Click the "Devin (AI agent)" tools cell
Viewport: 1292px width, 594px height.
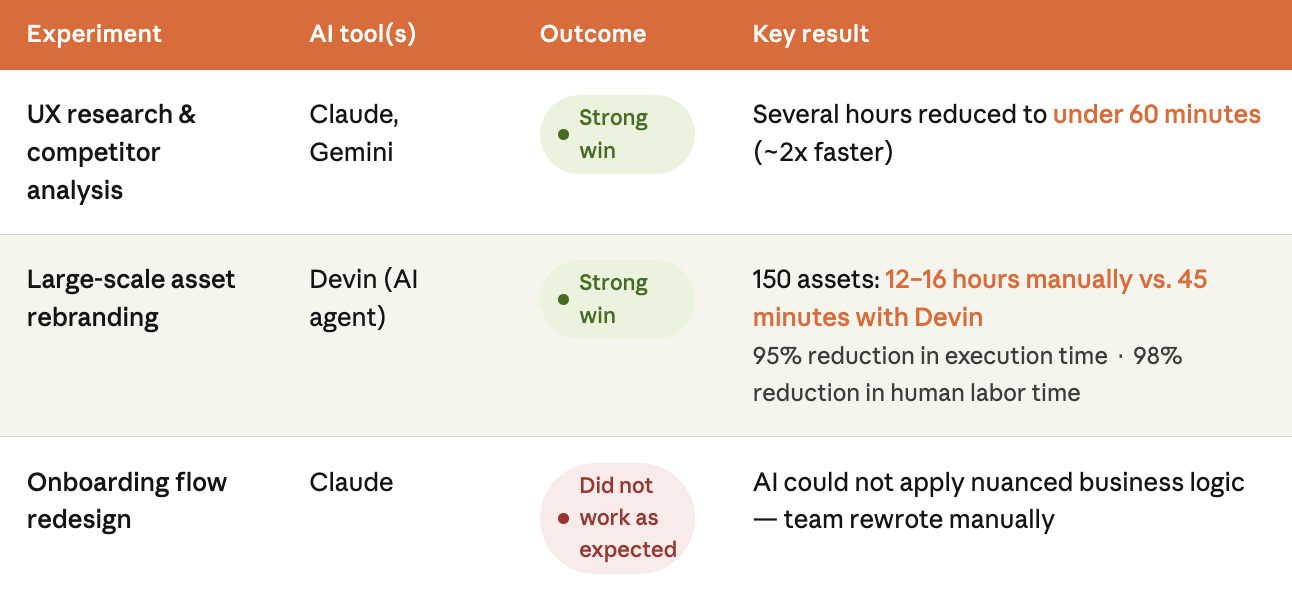coord(364,298)
